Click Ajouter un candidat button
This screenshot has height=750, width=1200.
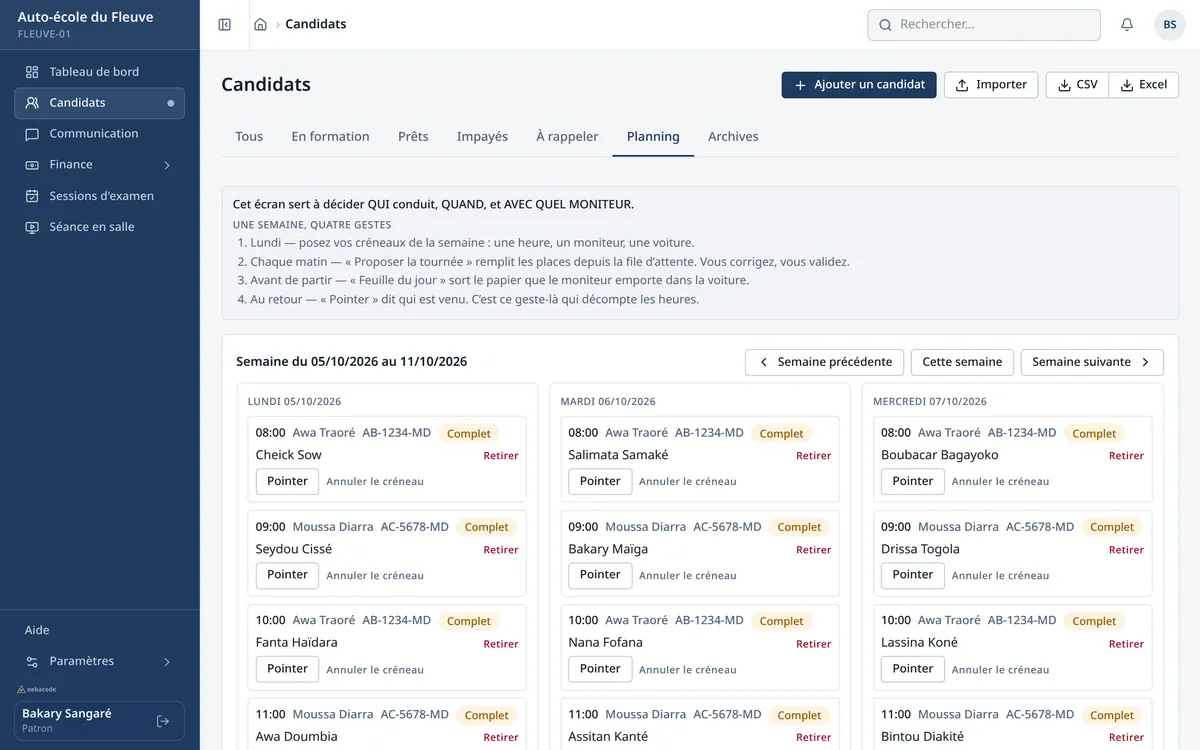tap(859, 85)
